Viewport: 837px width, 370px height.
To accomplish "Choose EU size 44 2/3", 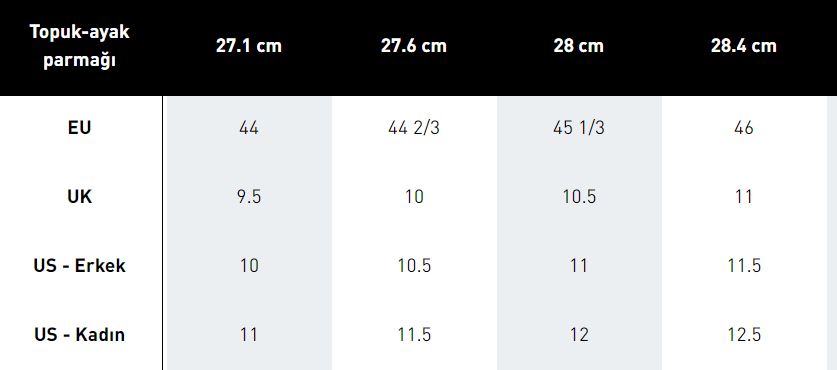I will [x=414, y=128].
